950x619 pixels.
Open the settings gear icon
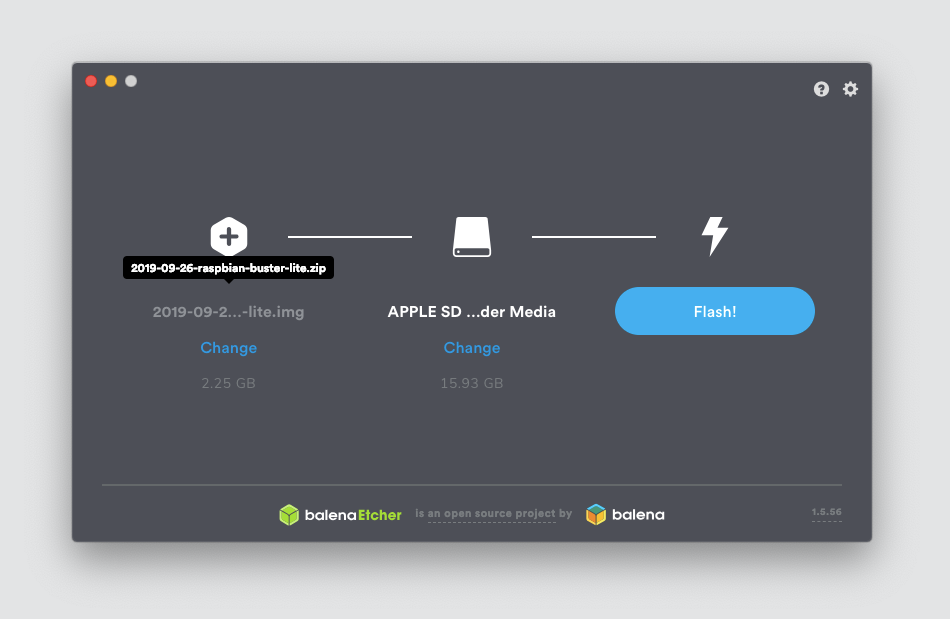point(851,89)
